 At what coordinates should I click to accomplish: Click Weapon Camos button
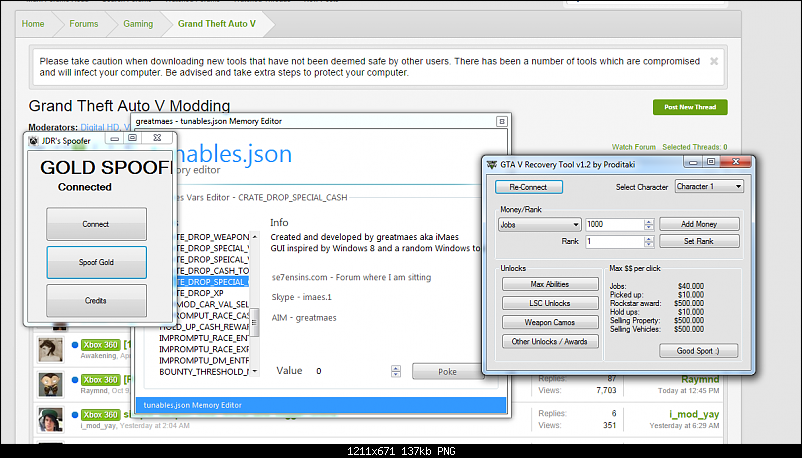point(550,322)
